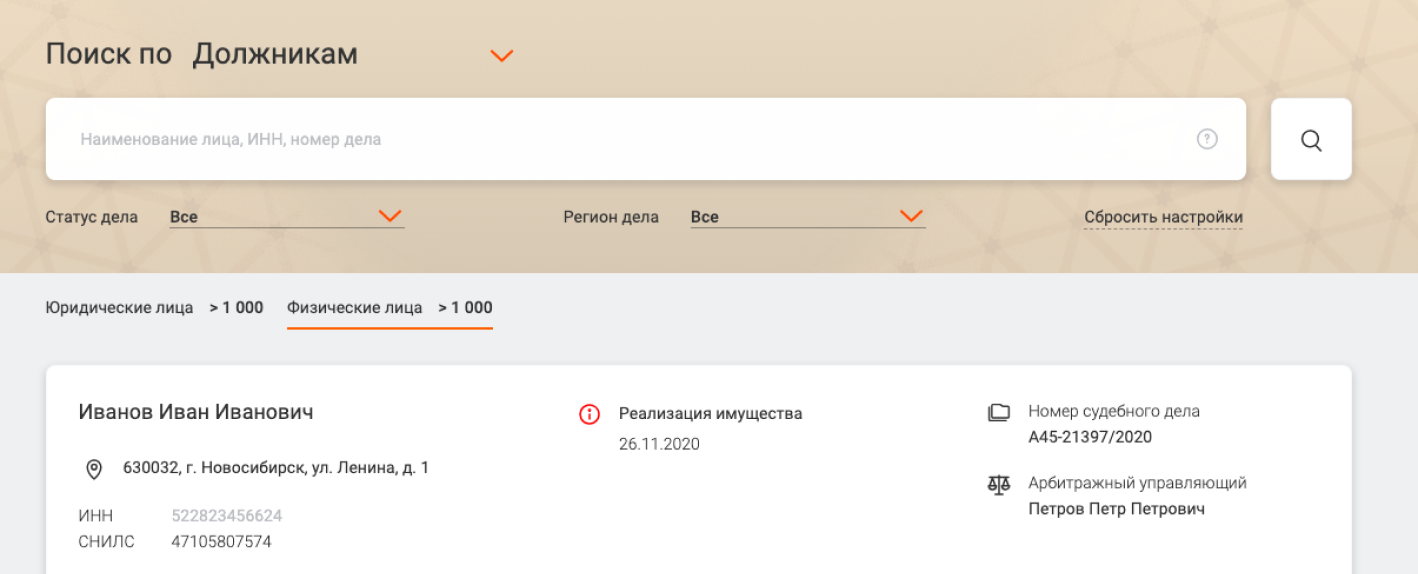Expand the Должникам search type chevron
Viewport: 1418px width, 574px height.
(x=502, y=56)
